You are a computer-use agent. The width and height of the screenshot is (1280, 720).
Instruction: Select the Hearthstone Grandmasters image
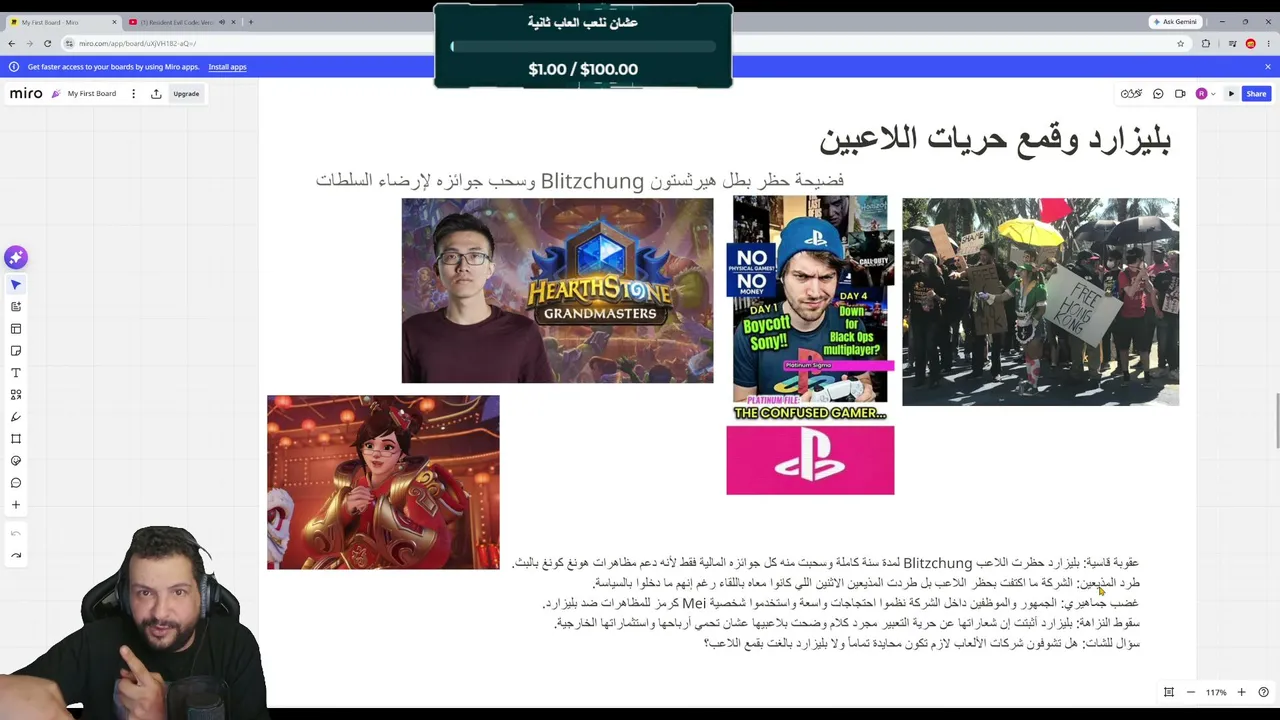coord(557,290)
